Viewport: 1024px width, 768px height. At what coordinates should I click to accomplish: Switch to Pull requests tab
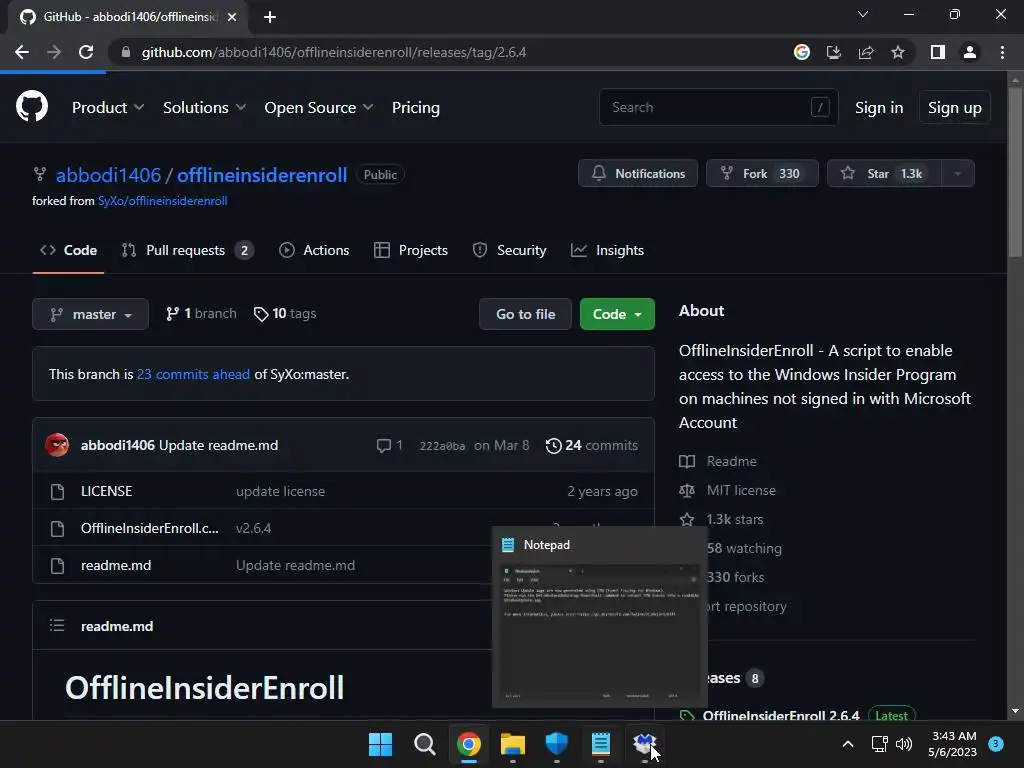point(187,250)
